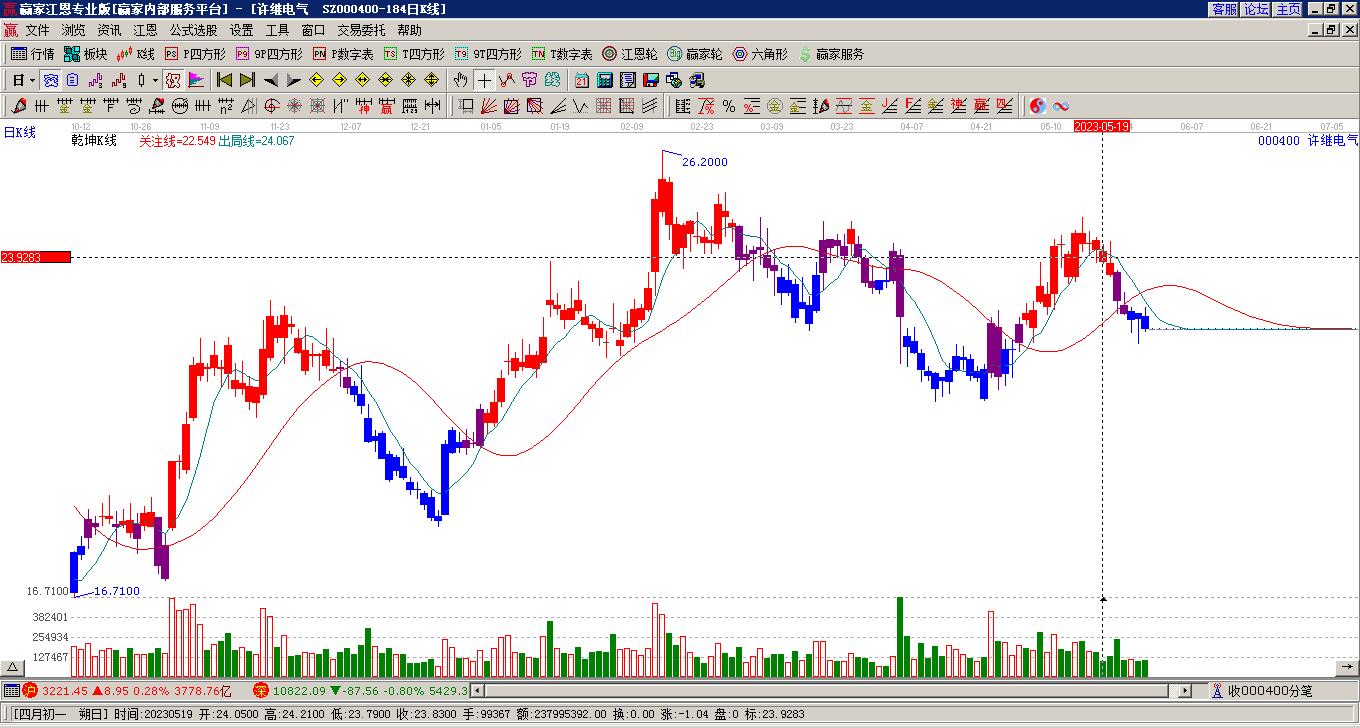Toggle the highlighted 乾坤K线 indicator button
Image resolution: width=1360 pixels, height=728 pixels.
[173, 80]
